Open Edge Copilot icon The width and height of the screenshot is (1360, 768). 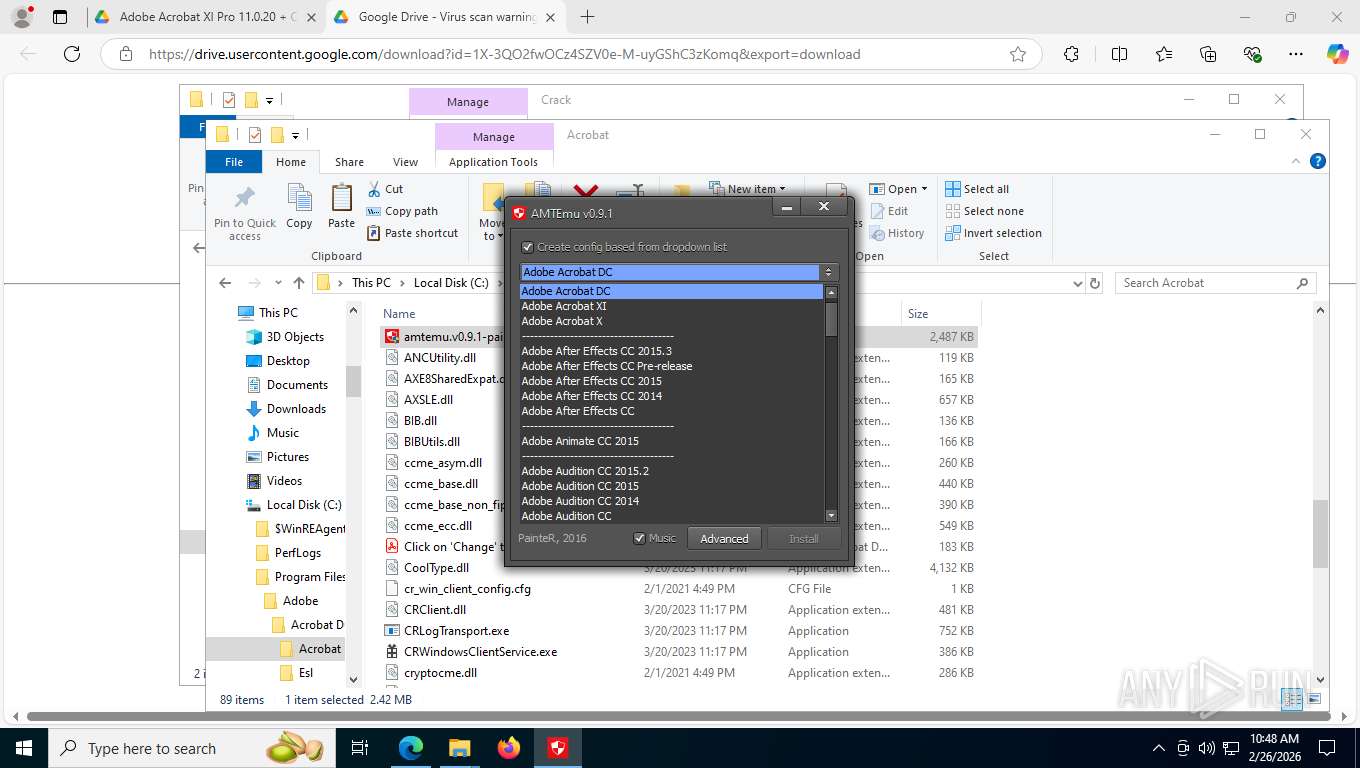tap(1337, 54)
